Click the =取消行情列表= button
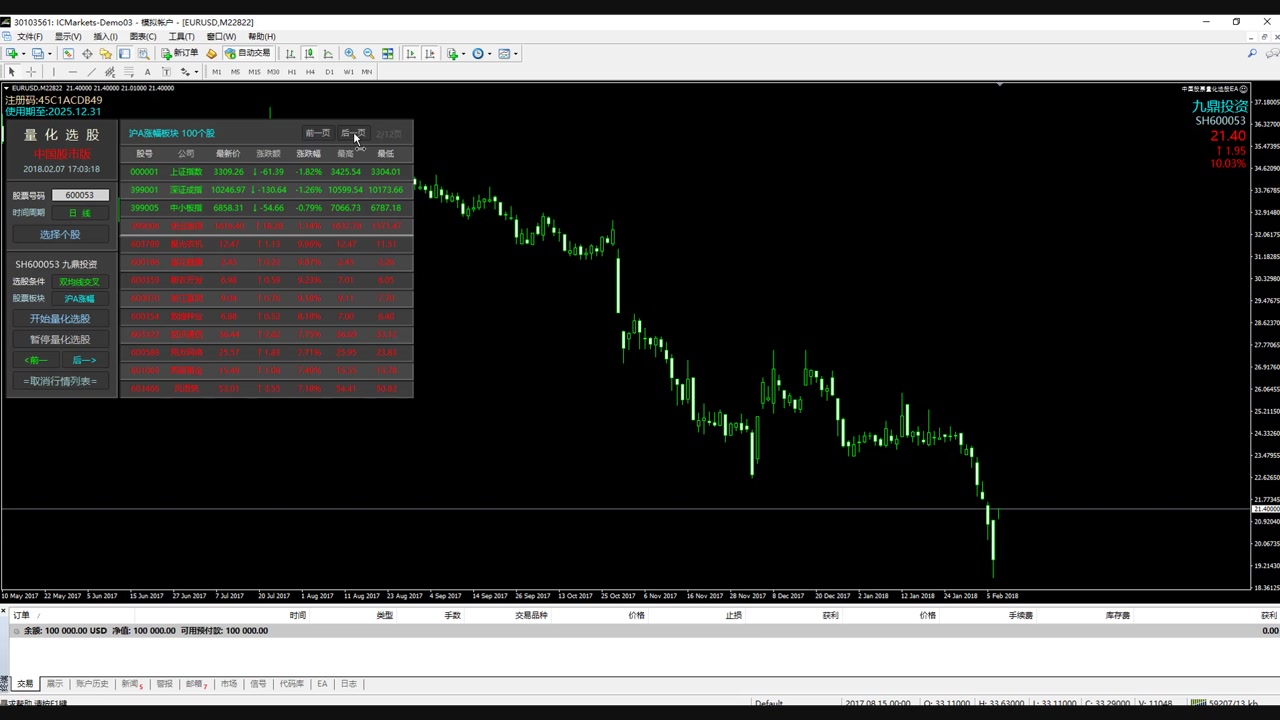The width and height of the screenshot is (1280, 720). tap(60, 381)
